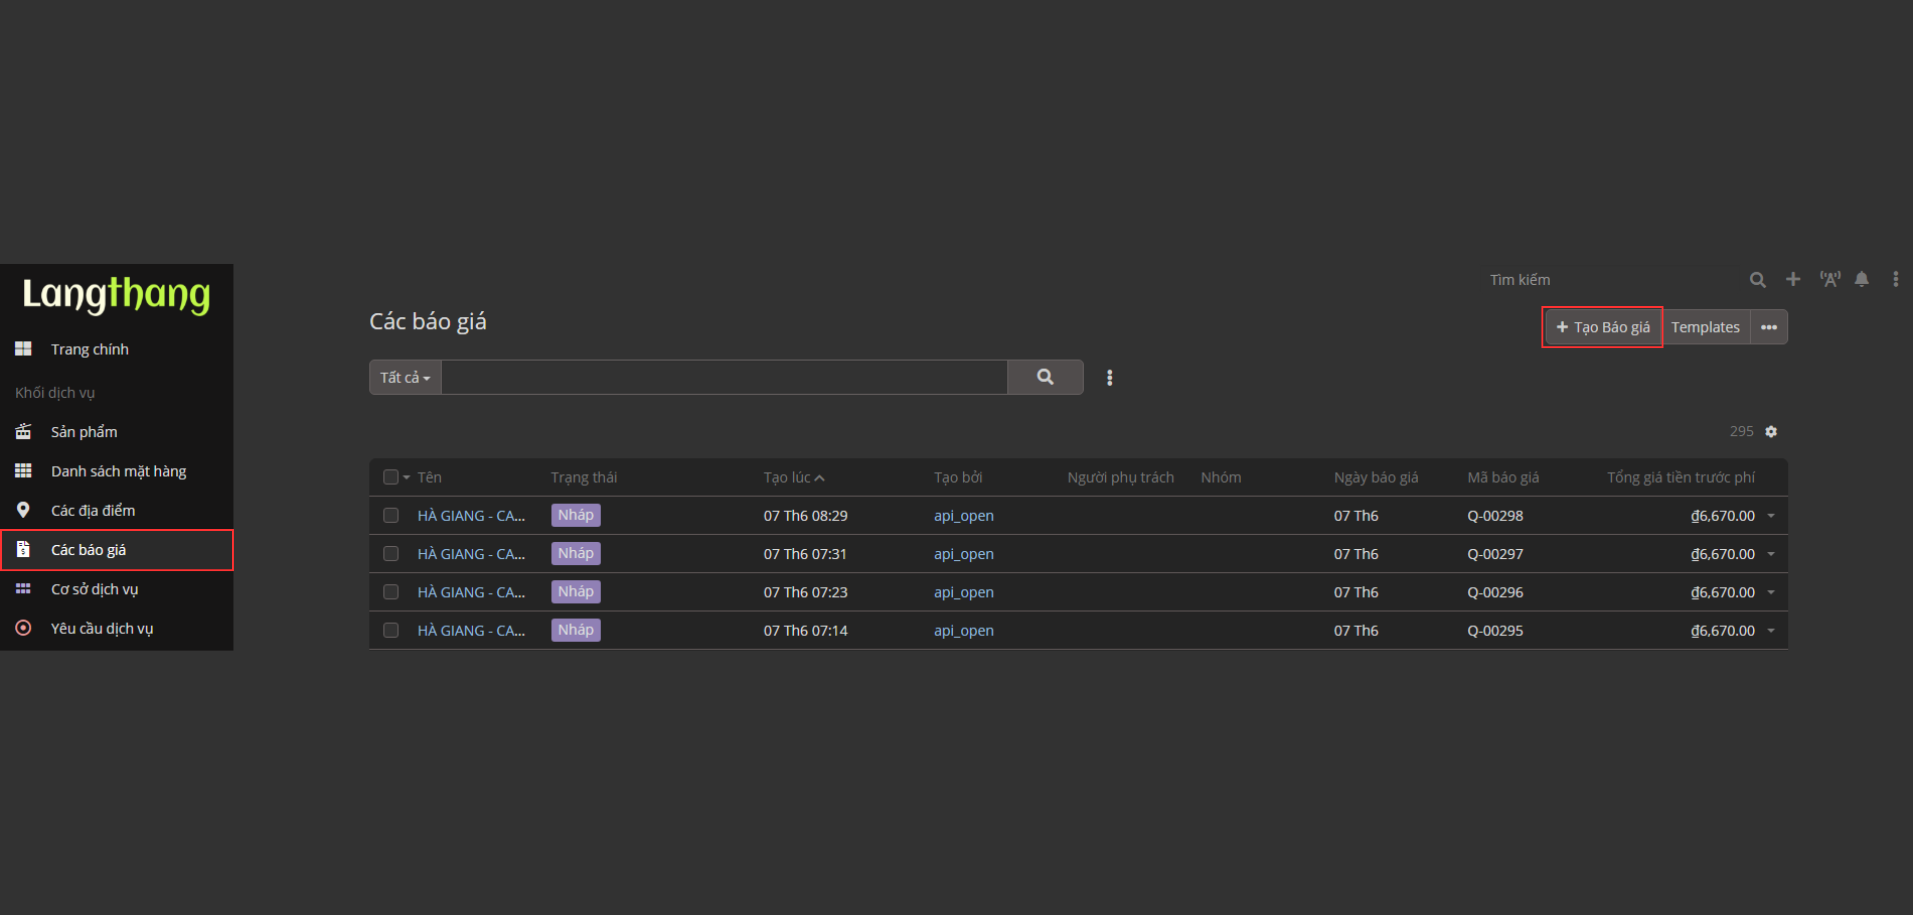Image resolution: width=1913 pixels, height=915 pixels.
Task: Open the more actions button beside Templates
Action: coord(1768,328)
